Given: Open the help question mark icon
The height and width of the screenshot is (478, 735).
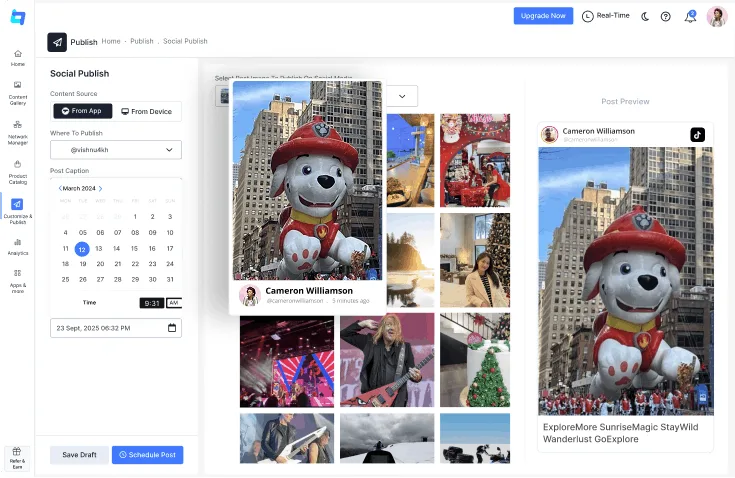Looking at the screenshot, I should pos(666,16).
